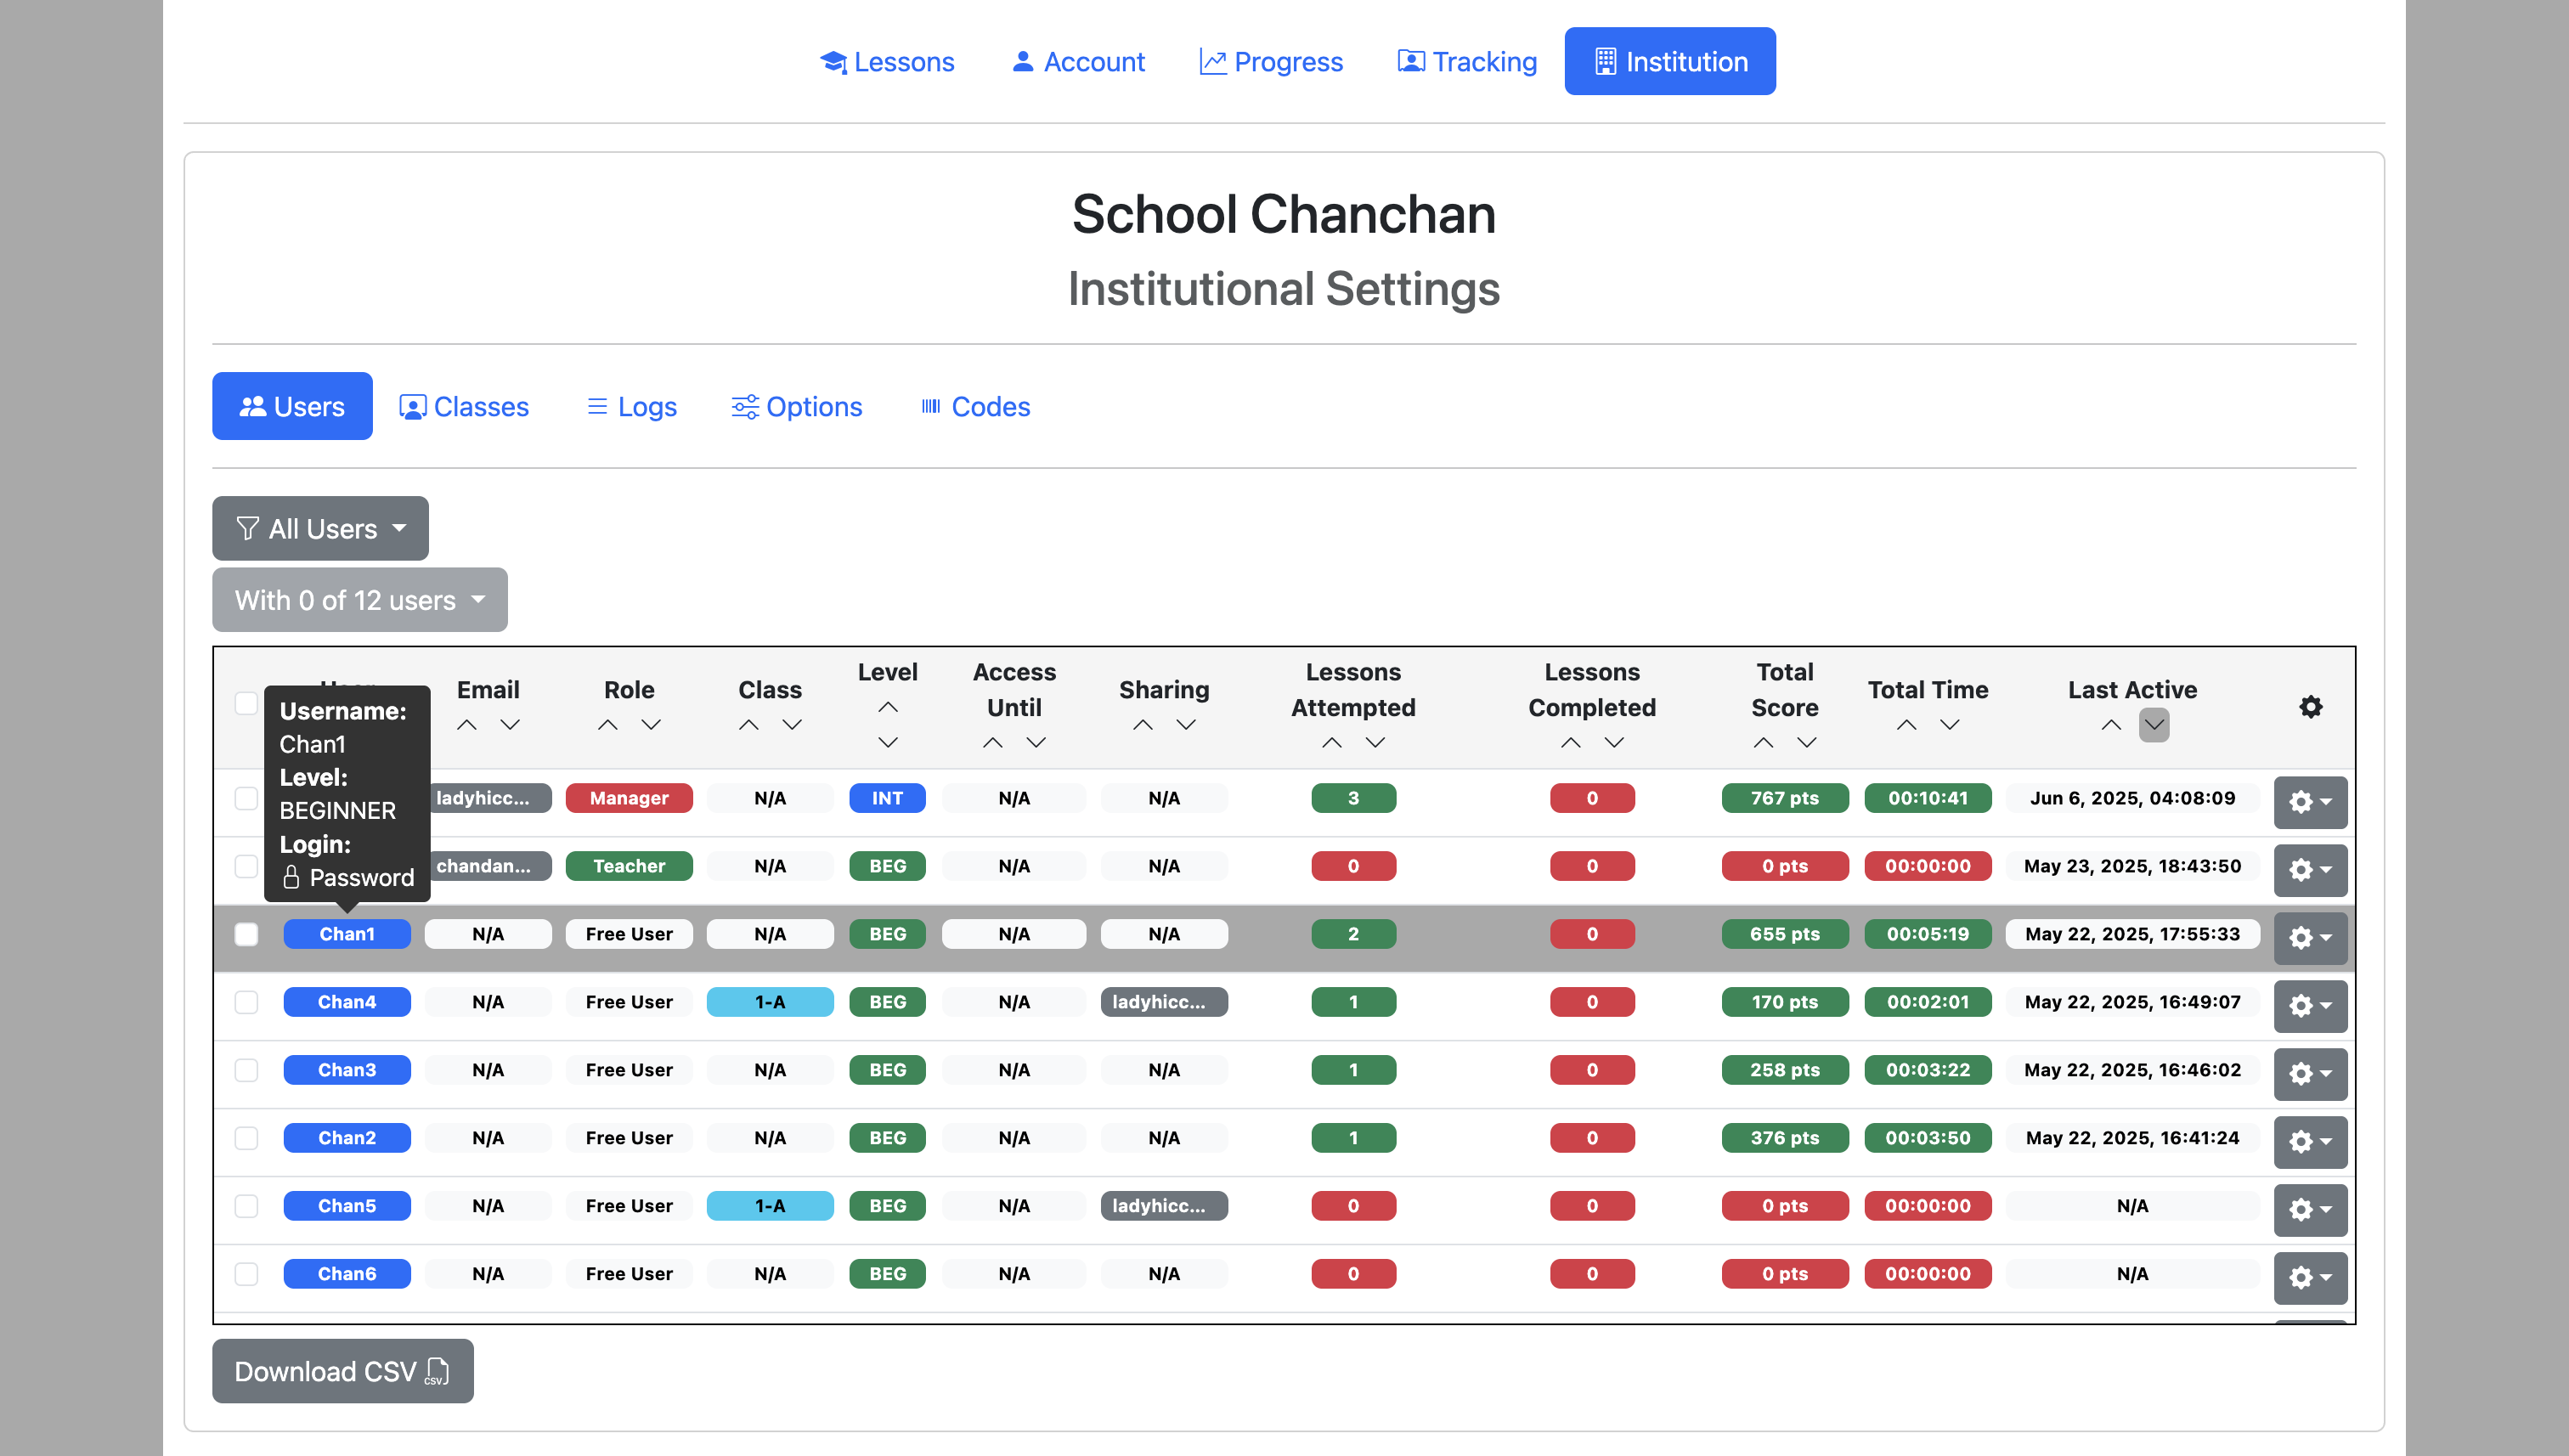The width and height of the screenshot is (2569, 1456).
Task: Select the Chan3 row checkbox
Action: (246, 1070)
